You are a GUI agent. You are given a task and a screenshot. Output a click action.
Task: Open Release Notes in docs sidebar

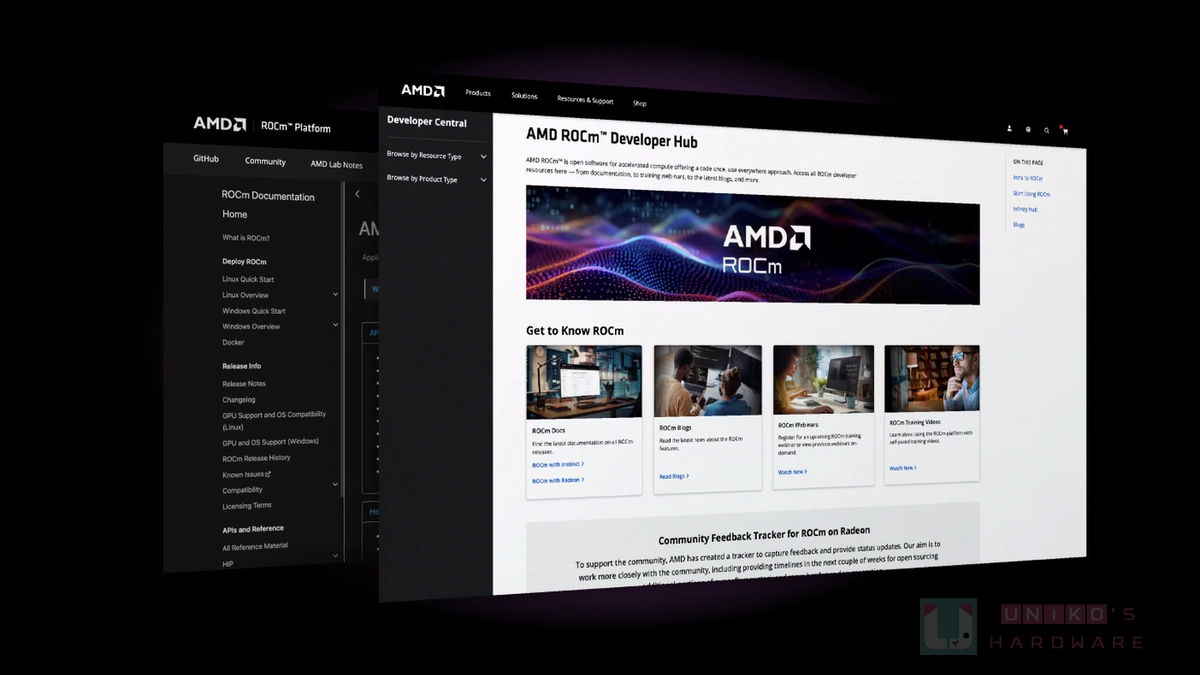pyautogui.click(x=244, y=384)
